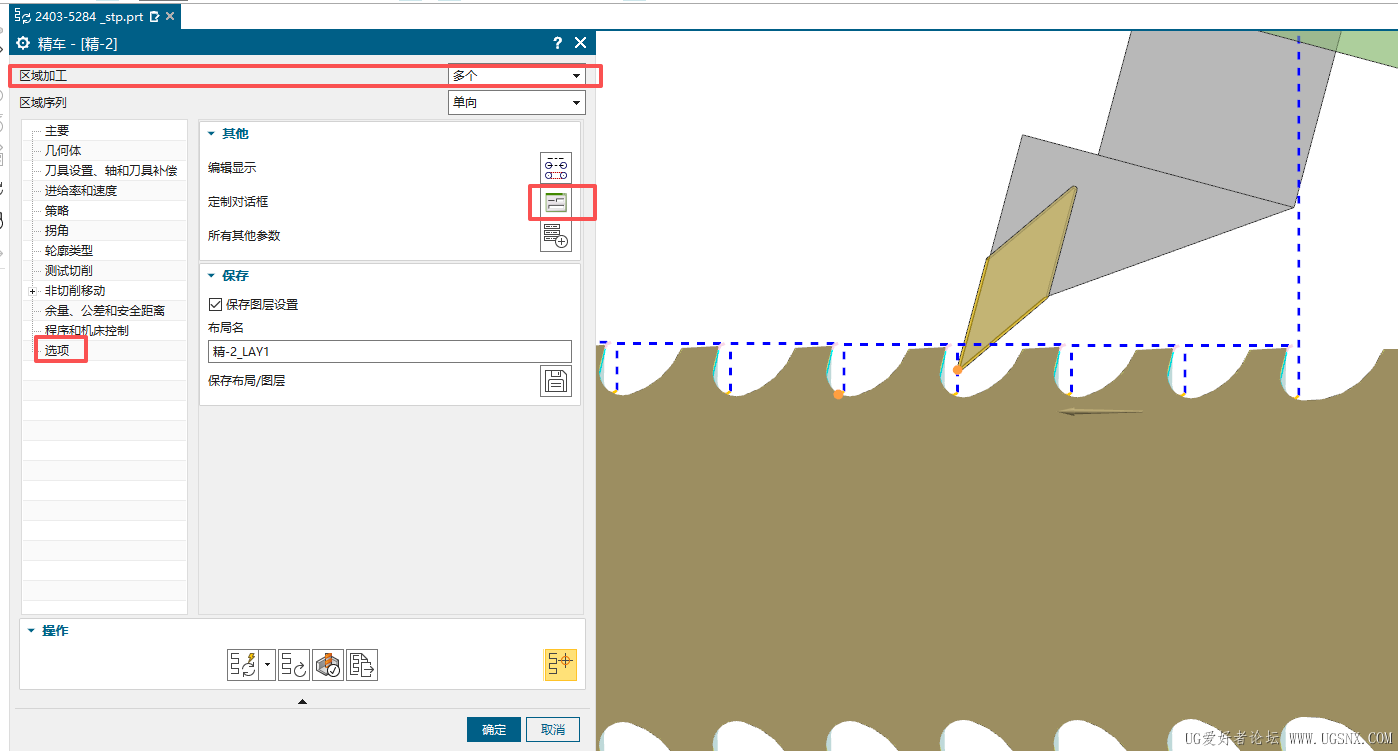Select 非切削移动 in the settings tree
This screenshot has height=751, width=1398.
(75, 291)
